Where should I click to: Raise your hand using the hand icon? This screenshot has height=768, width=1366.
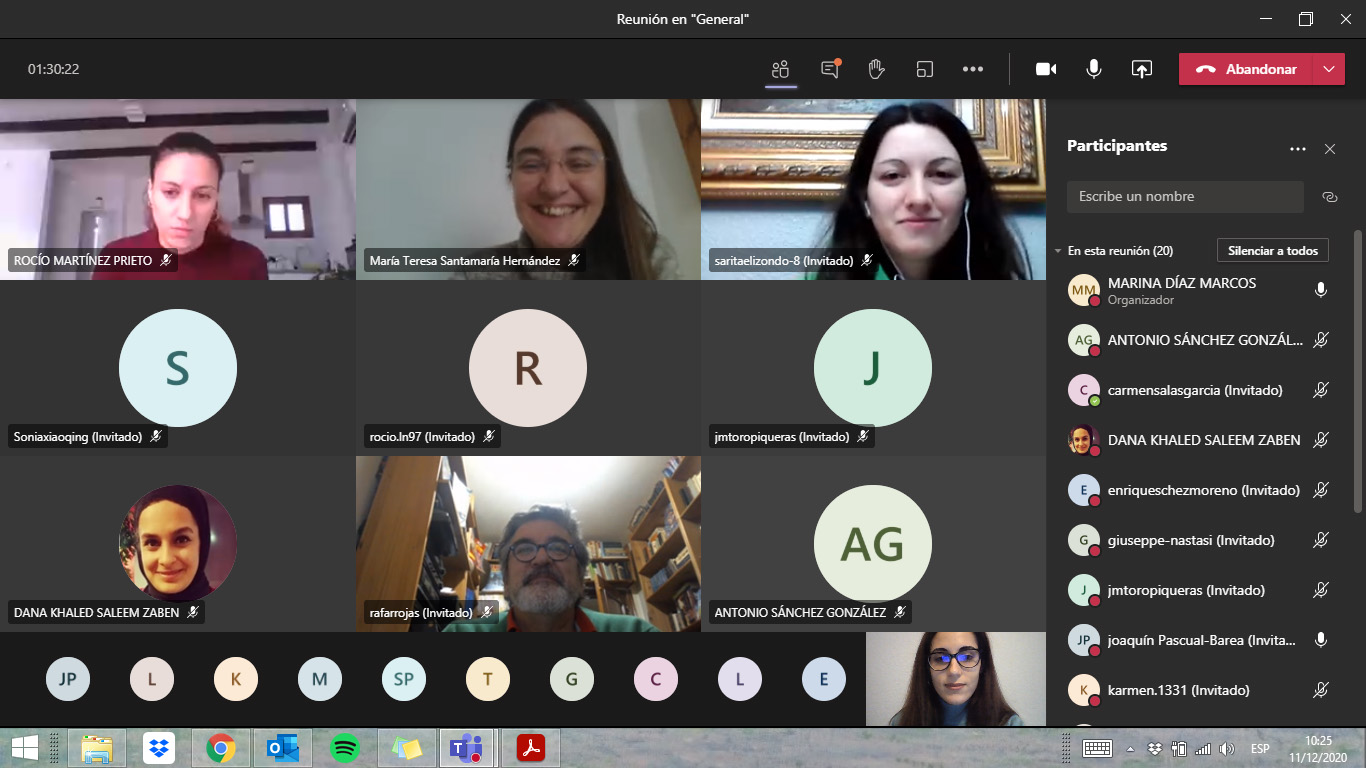[877, 69]
